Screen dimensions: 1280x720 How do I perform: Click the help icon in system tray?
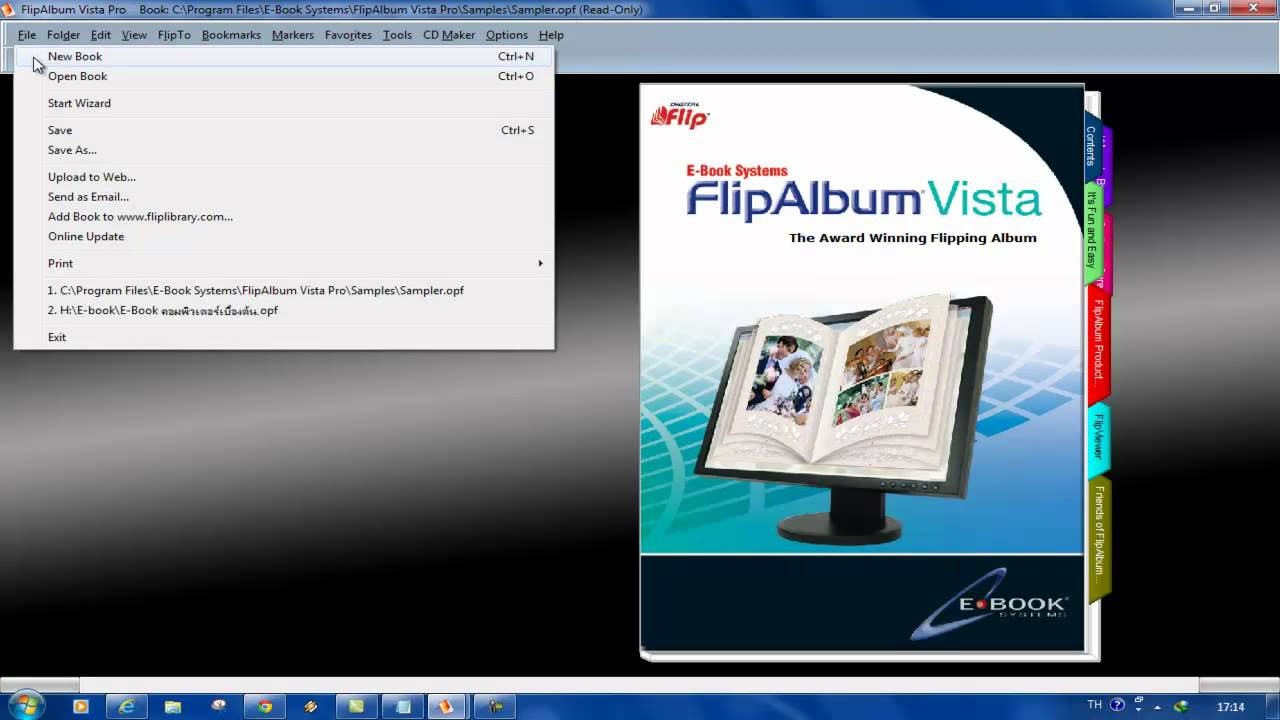click(x=1117, y=706)
